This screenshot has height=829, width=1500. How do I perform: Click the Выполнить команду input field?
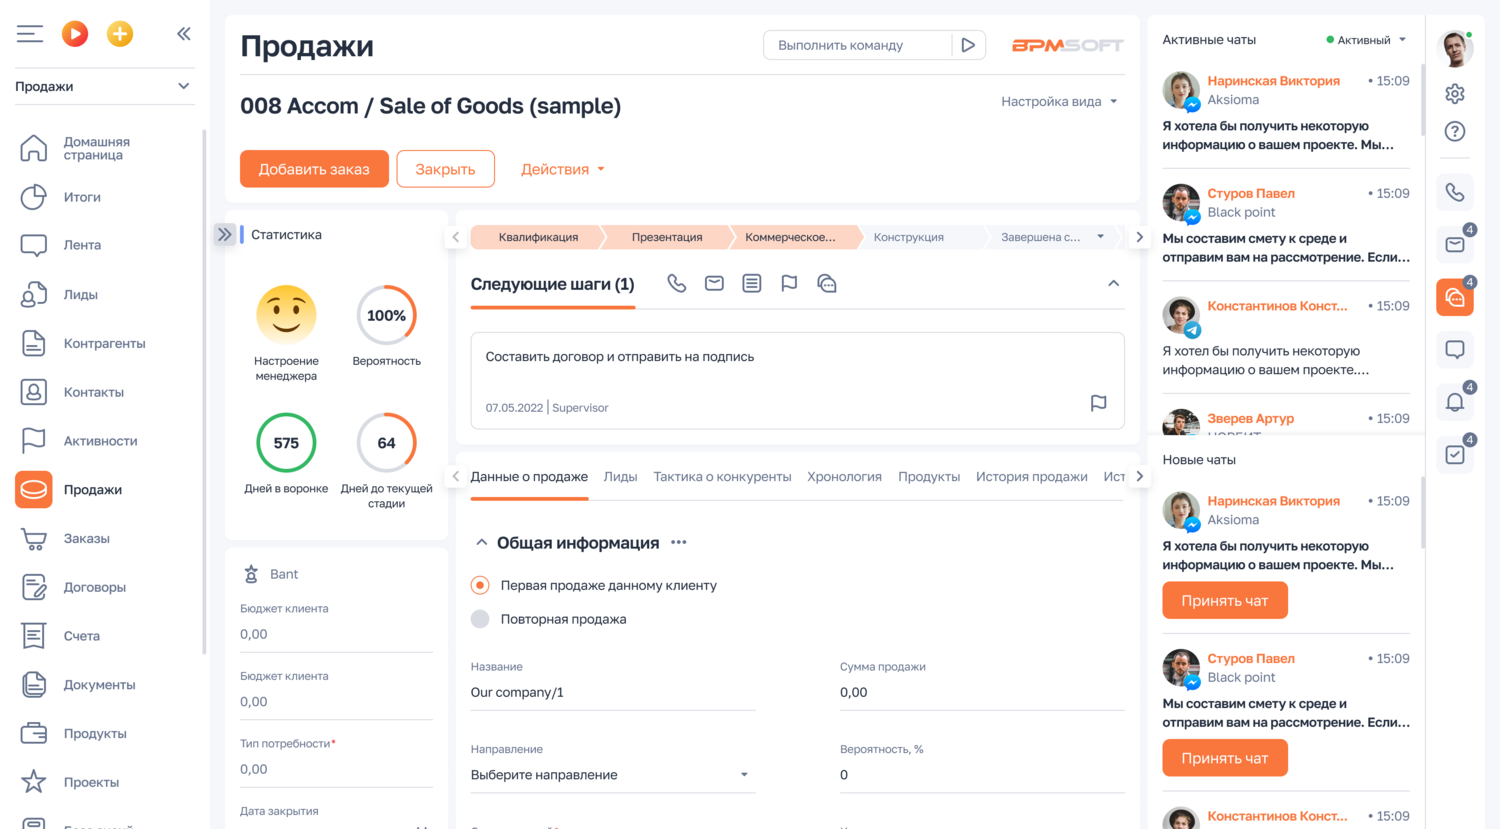pyautogui.click(x=860, y=44)
